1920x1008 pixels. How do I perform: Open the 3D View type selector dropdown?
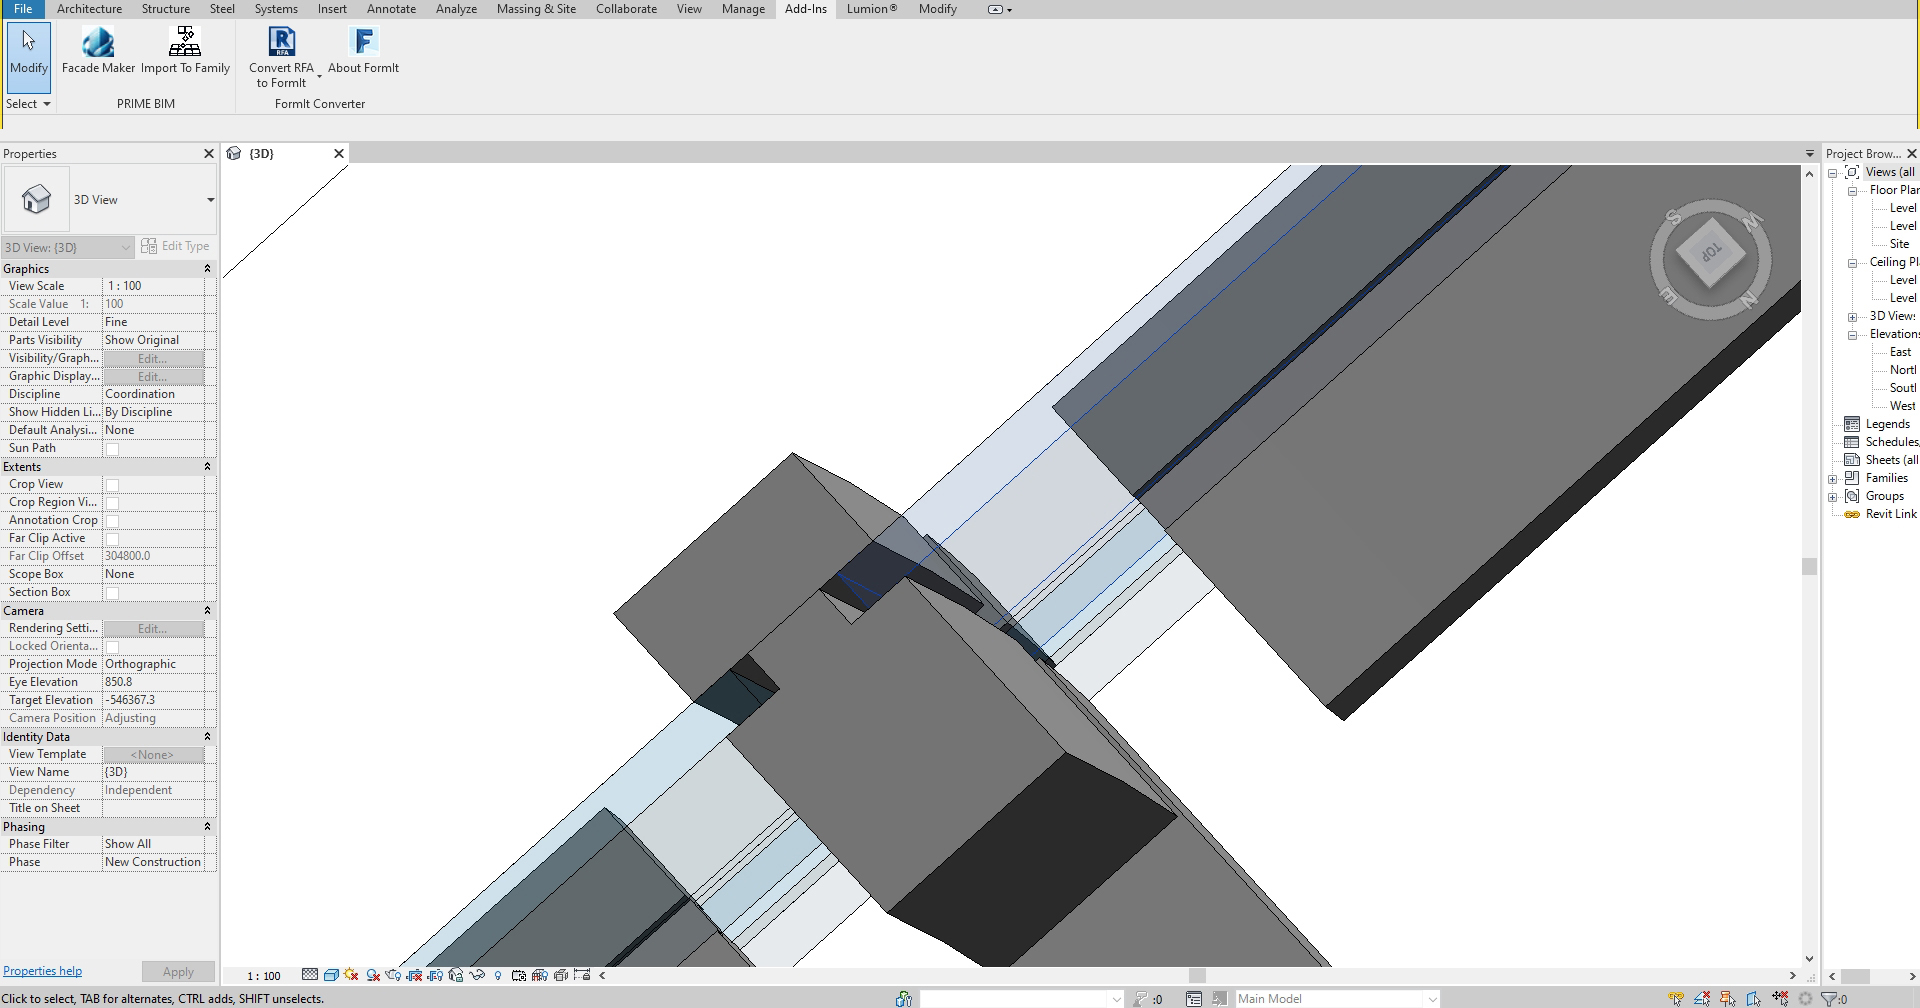click(x=210, y=200)
